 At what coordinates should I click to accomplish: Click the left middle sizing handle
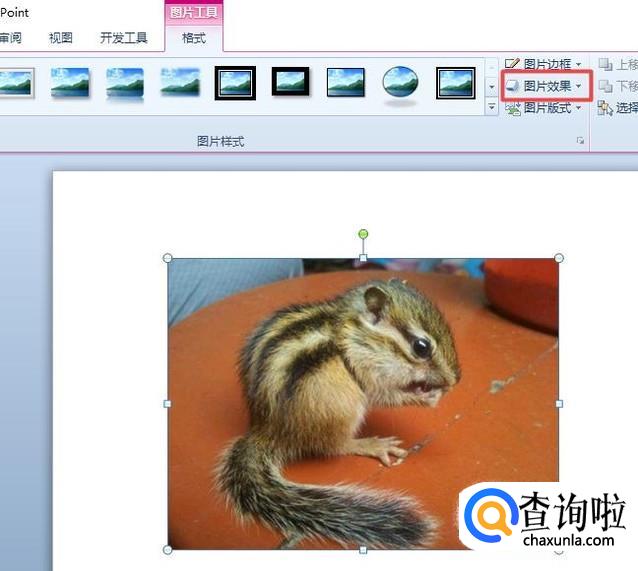coord(167,404)
